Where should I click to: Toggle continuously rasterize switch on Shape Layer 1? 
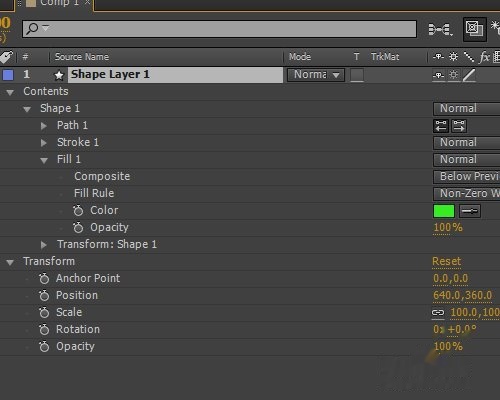[x=454, y=75]
